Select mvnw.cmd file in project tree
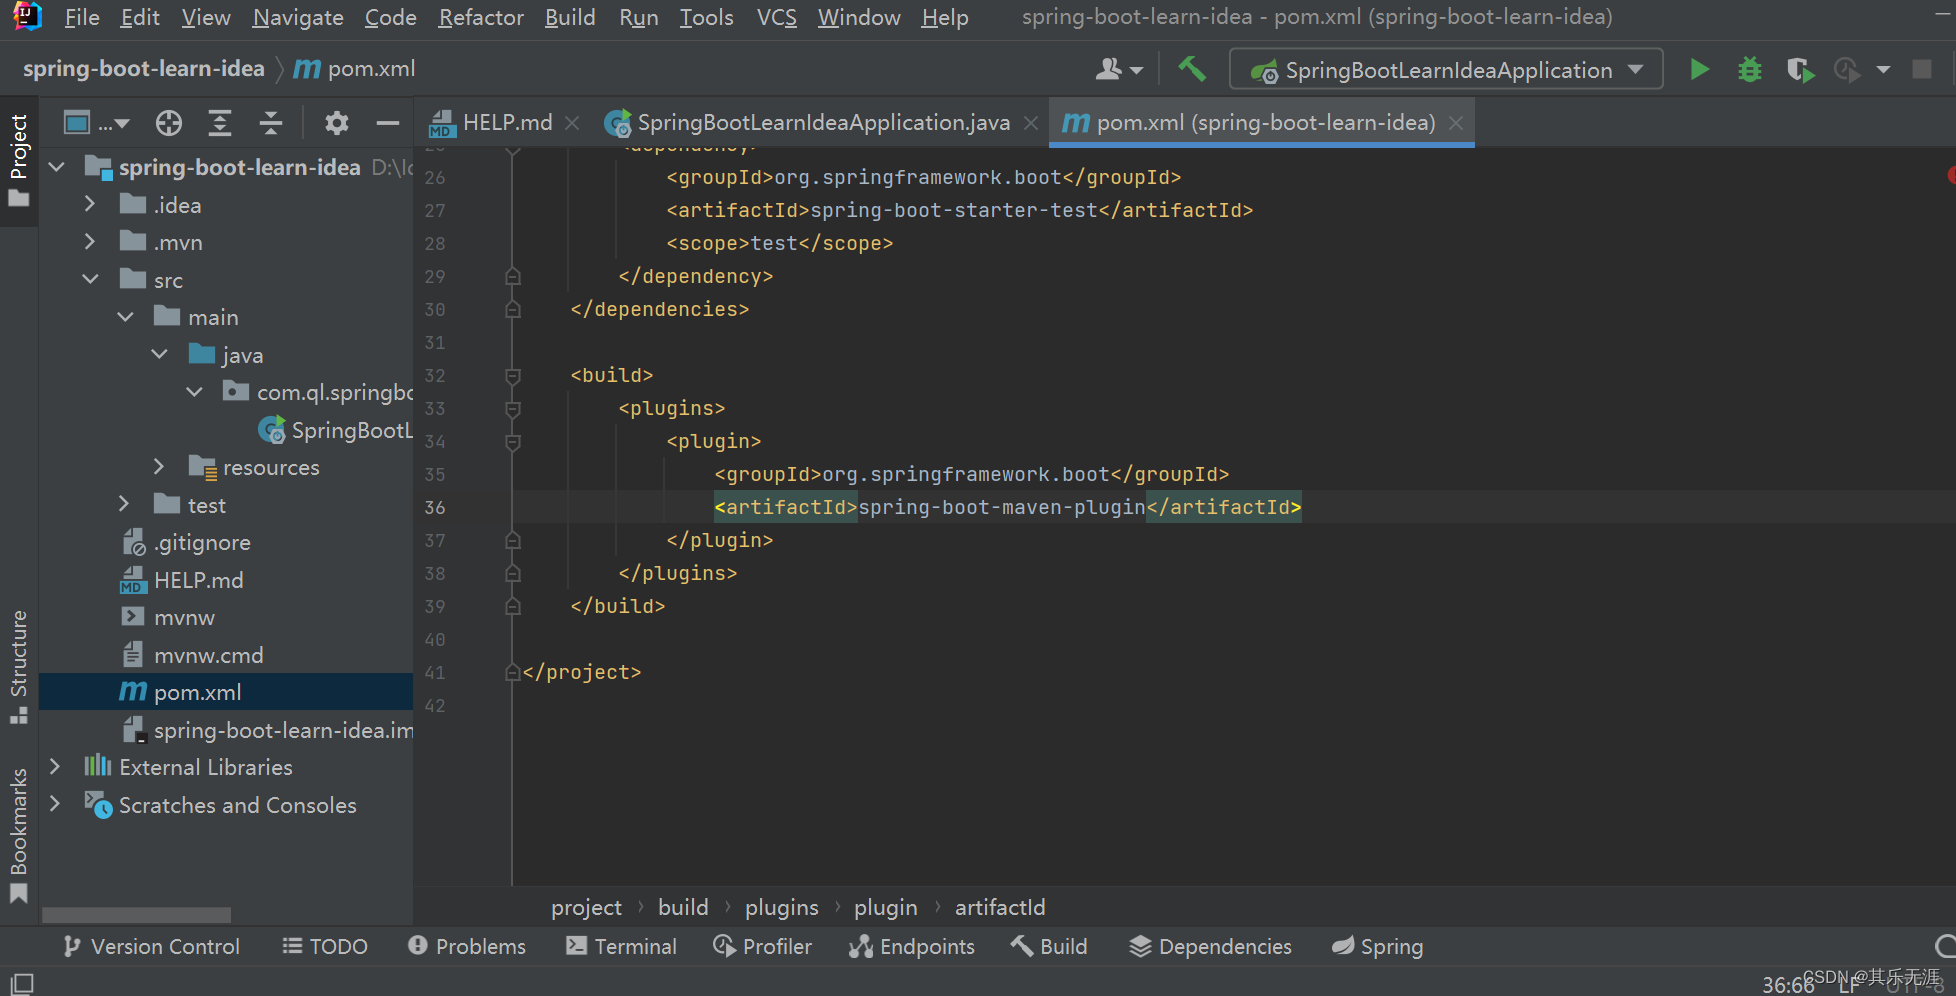 pos(193,655)
